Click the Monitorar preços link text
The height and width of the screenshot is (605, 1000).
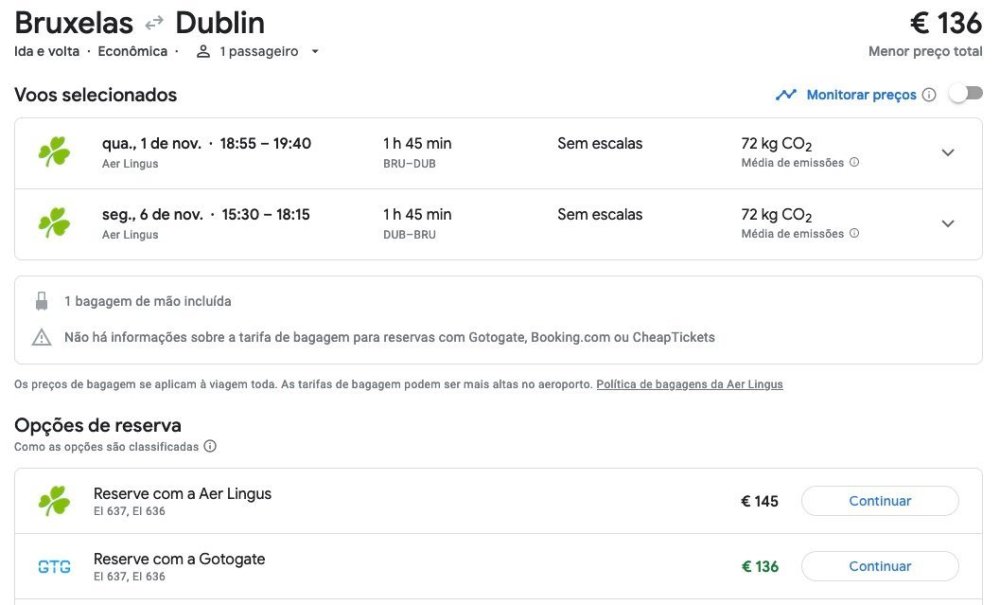861,95
